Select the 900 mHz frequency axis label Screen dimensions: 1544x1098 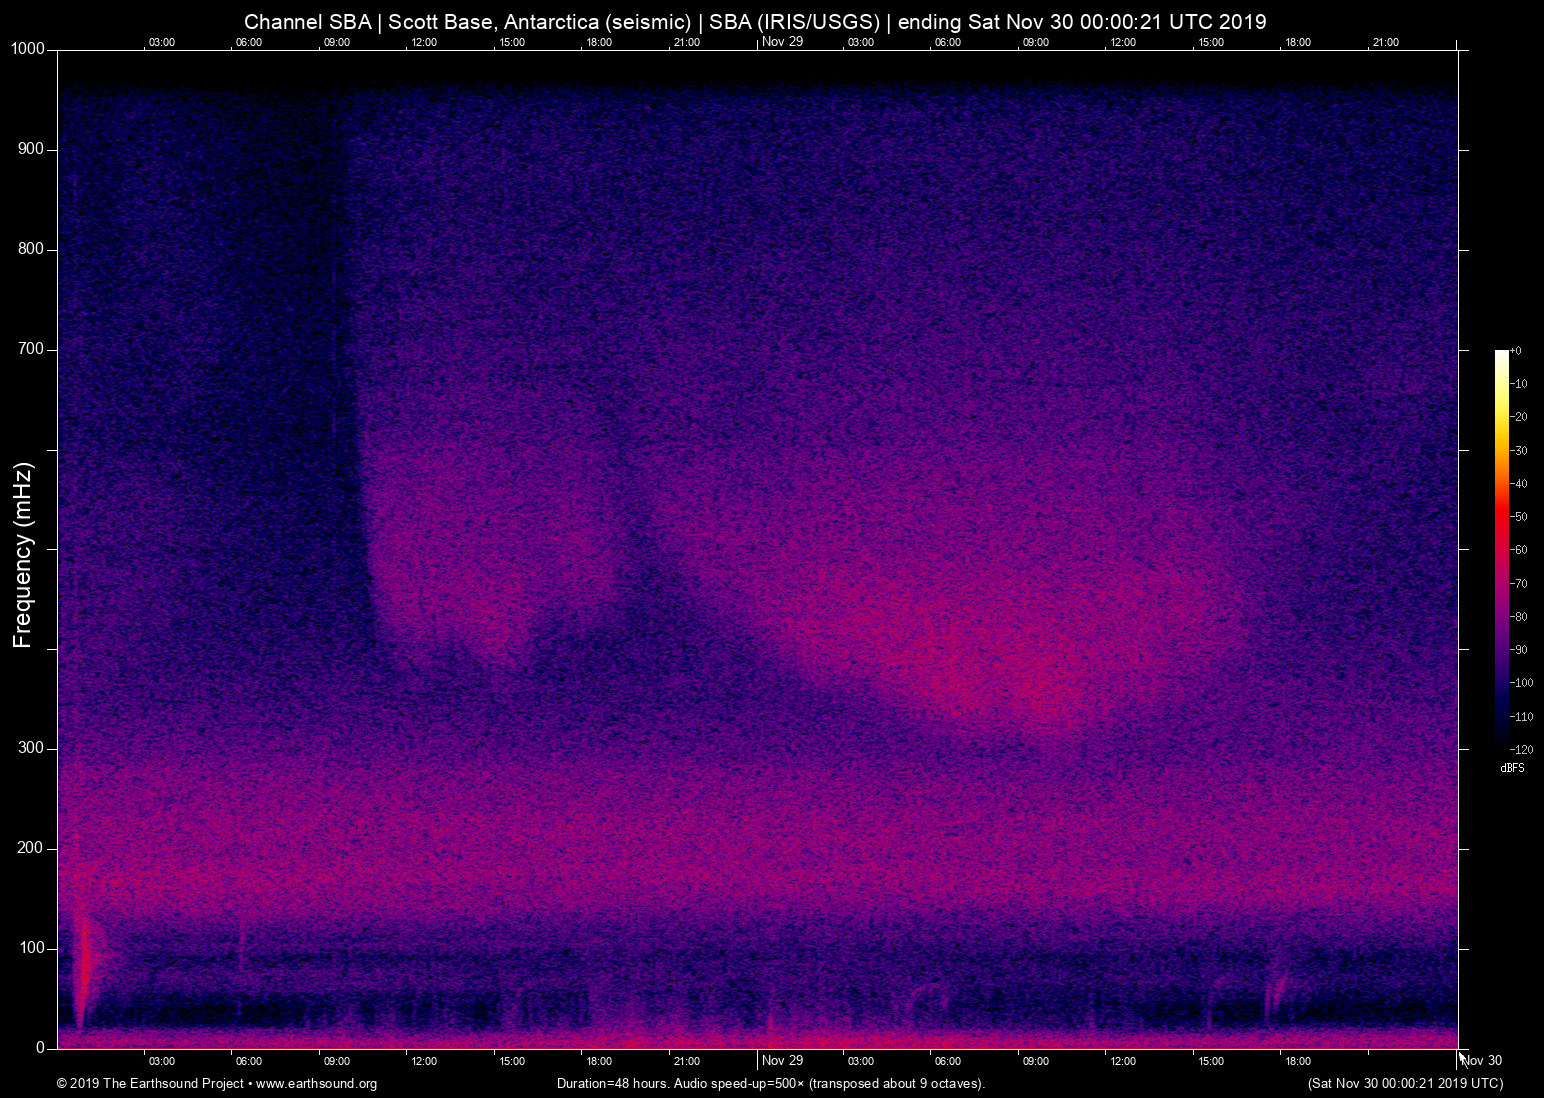point(32,149)
